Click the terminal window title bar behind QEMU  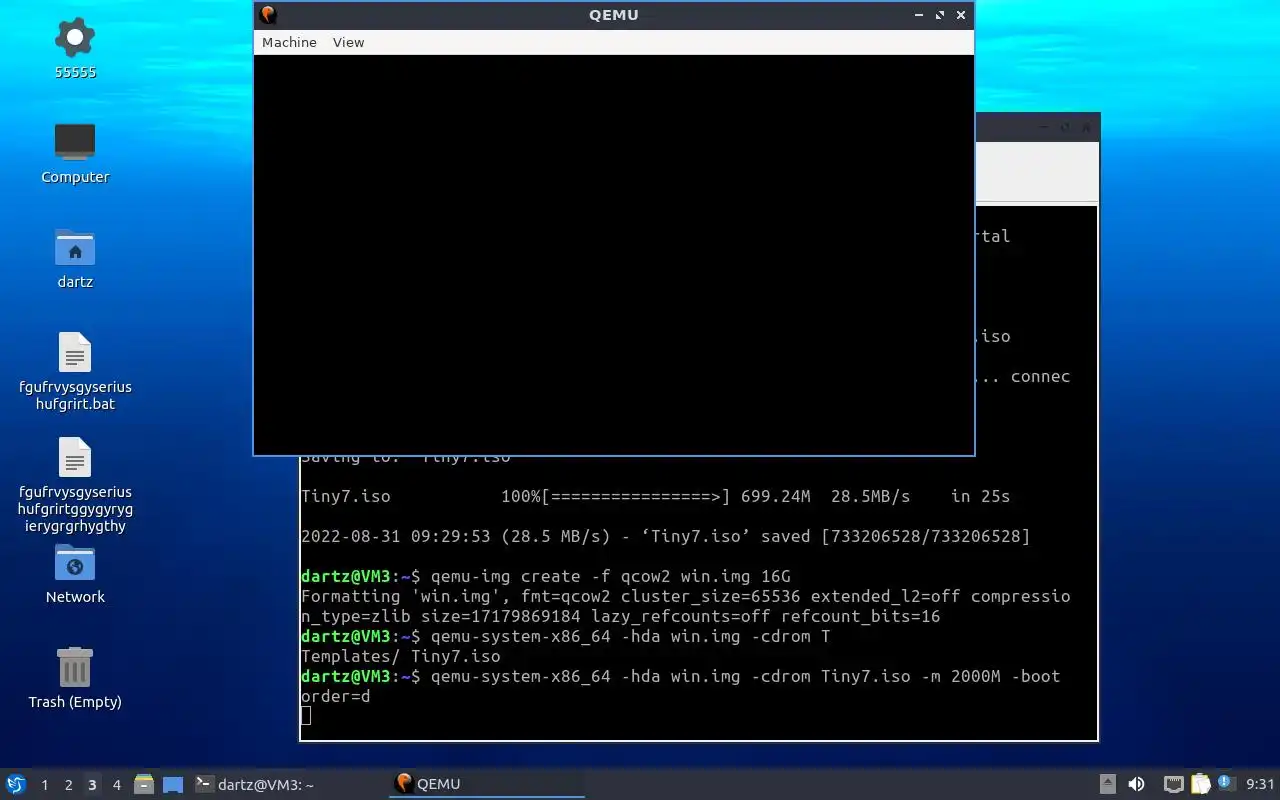point(1037,127)
